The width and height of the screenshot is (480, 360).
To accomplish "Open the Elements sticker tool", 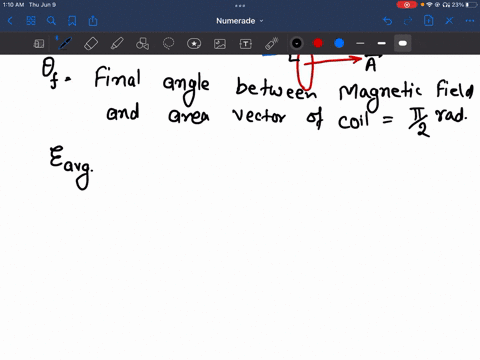I will [x=194, y=44].
